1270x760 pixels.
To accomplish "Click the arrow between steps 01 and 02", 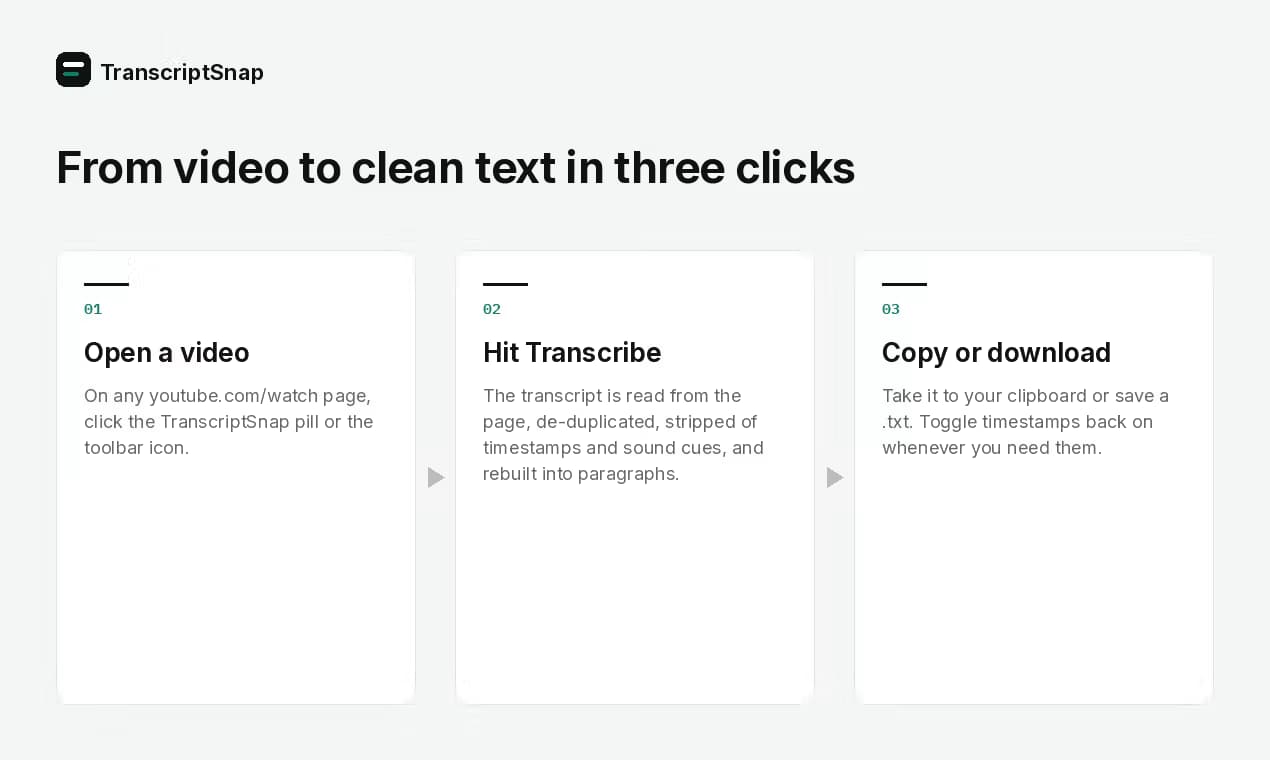I will pyautogui.click(x=436, y=477).
